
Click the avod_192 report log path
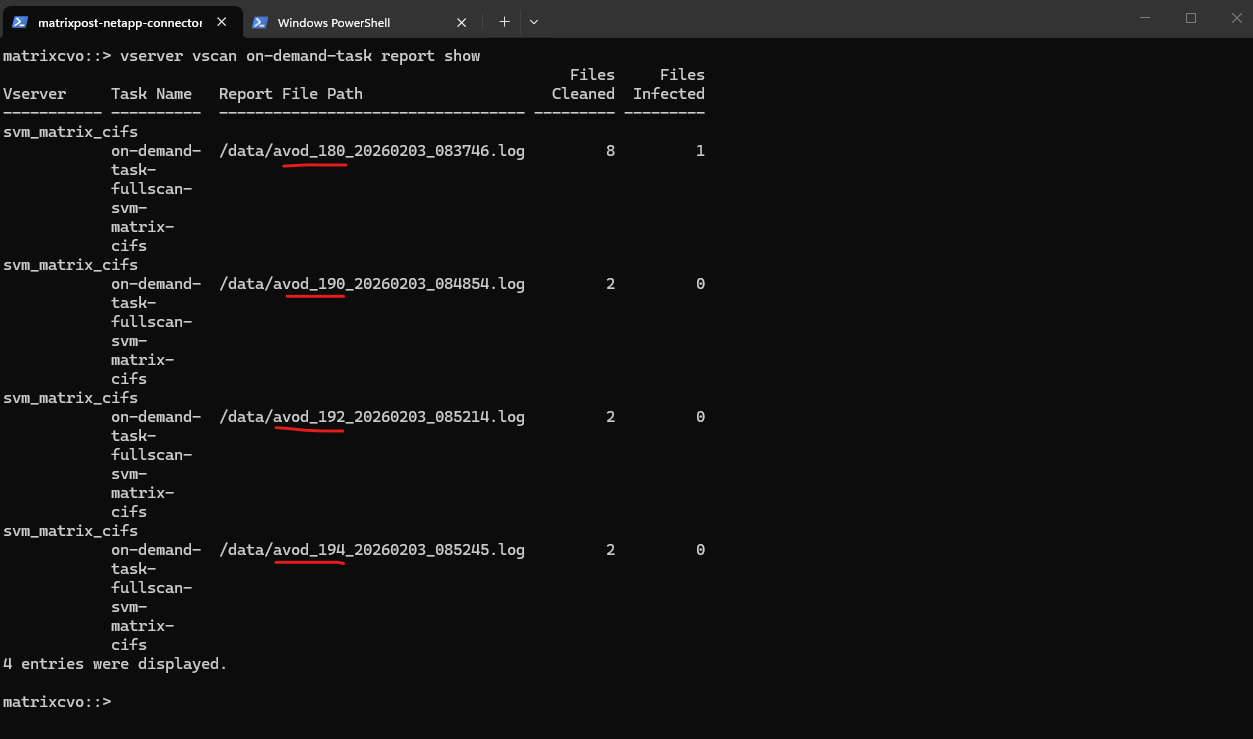click(371, 417)
